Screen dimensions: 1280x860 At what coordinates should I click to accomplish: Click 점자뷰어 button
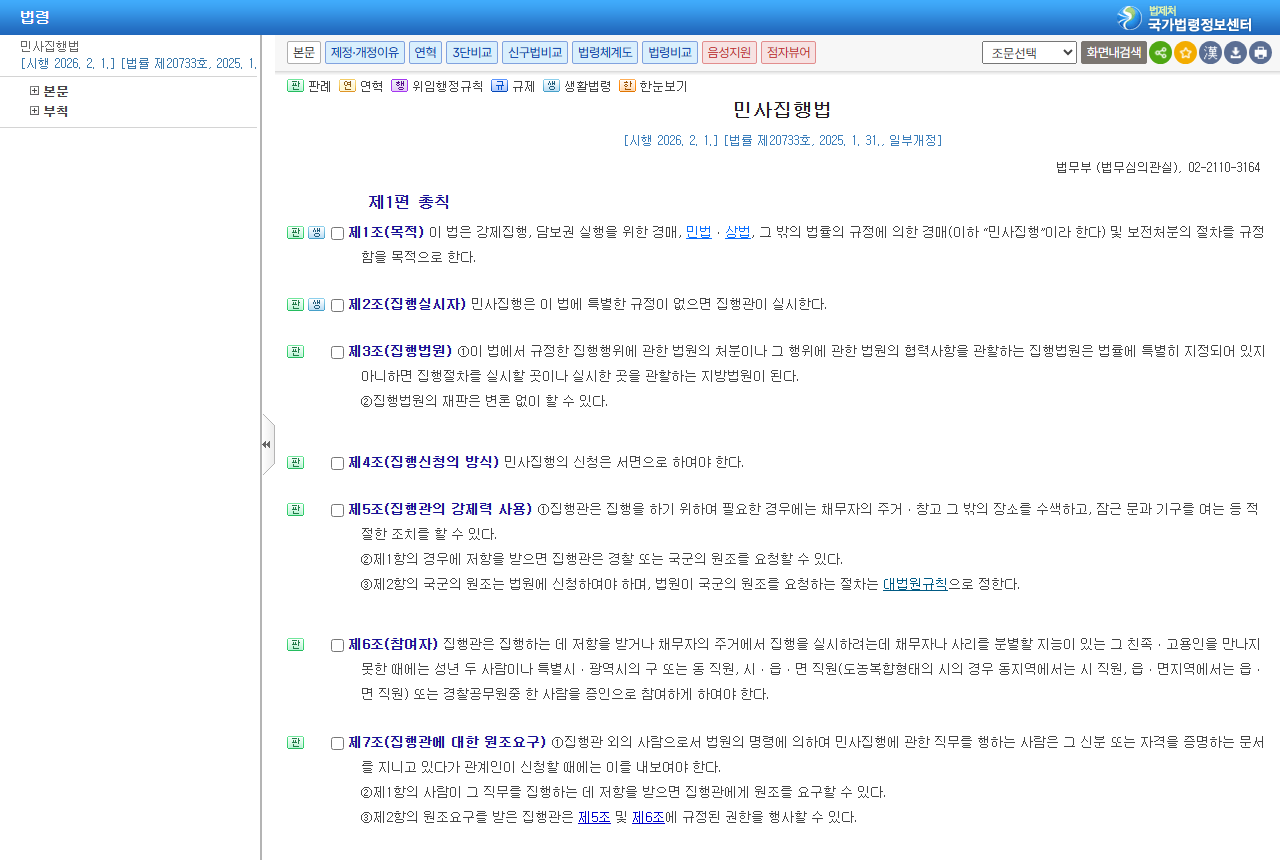[788, 52]
